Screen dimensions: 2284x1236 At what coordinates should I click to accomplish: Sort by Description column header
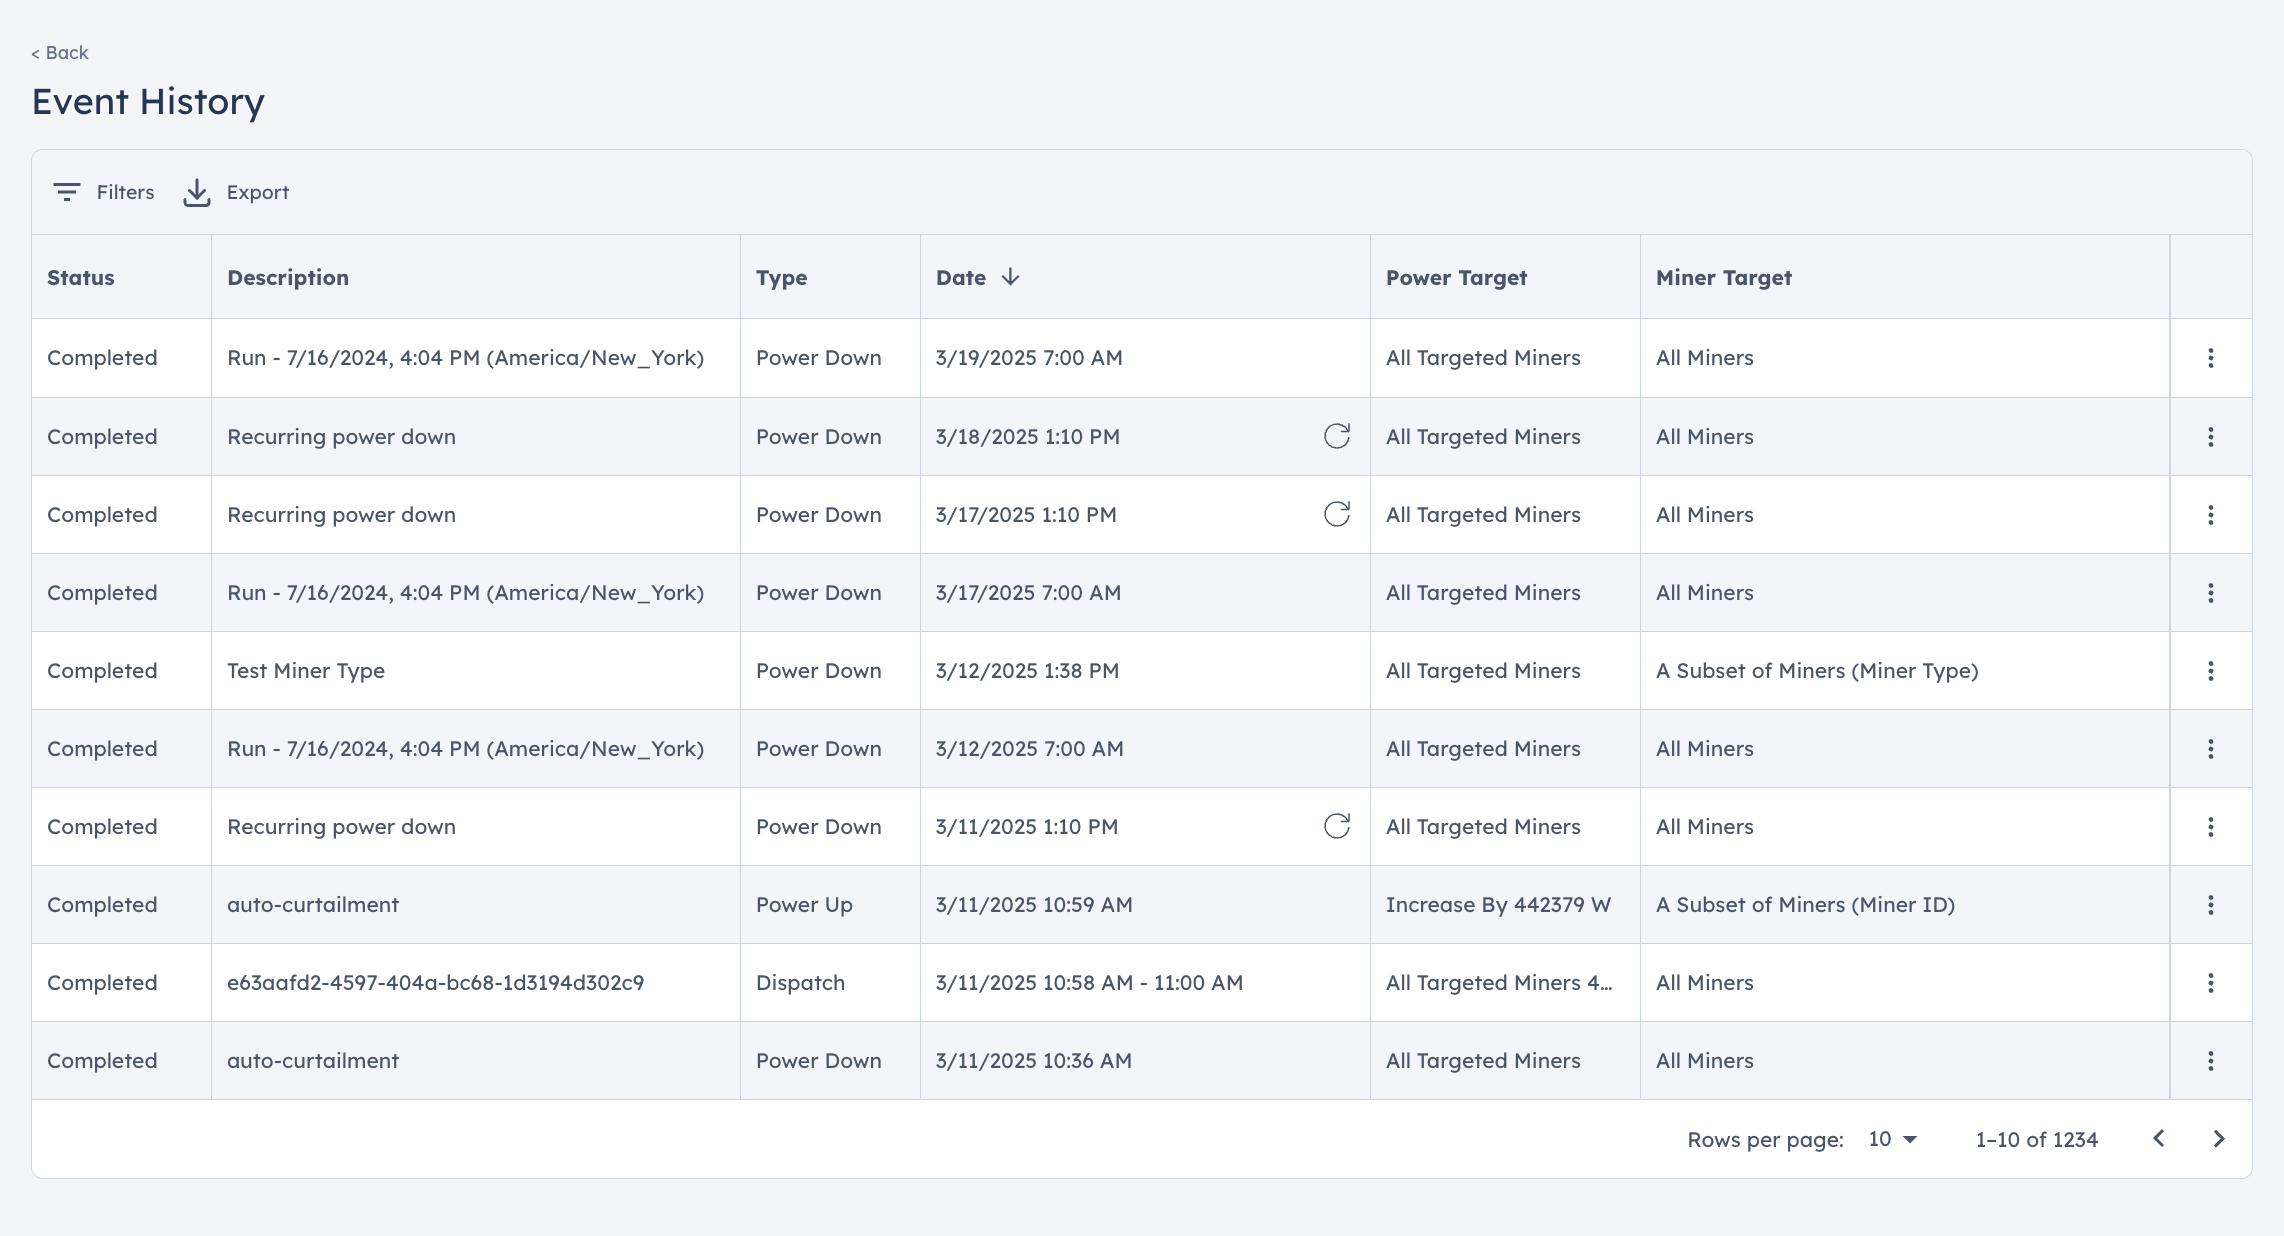(288, 278)
